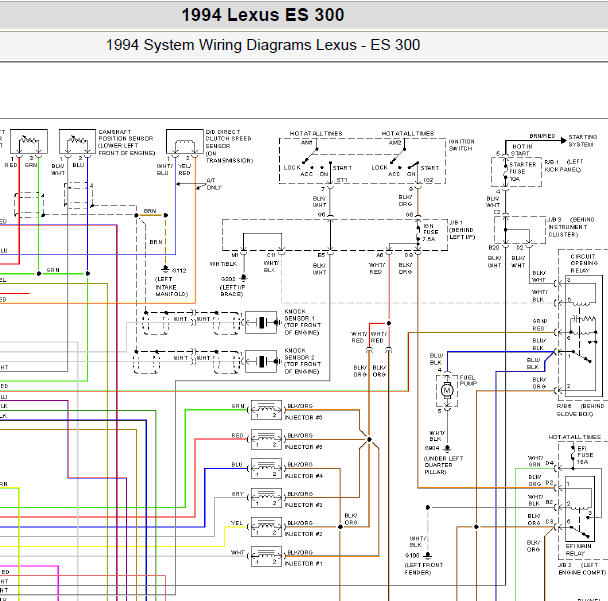
Task: Click the 'INJECTOR #4' label
Action: [x=304, y=476]
